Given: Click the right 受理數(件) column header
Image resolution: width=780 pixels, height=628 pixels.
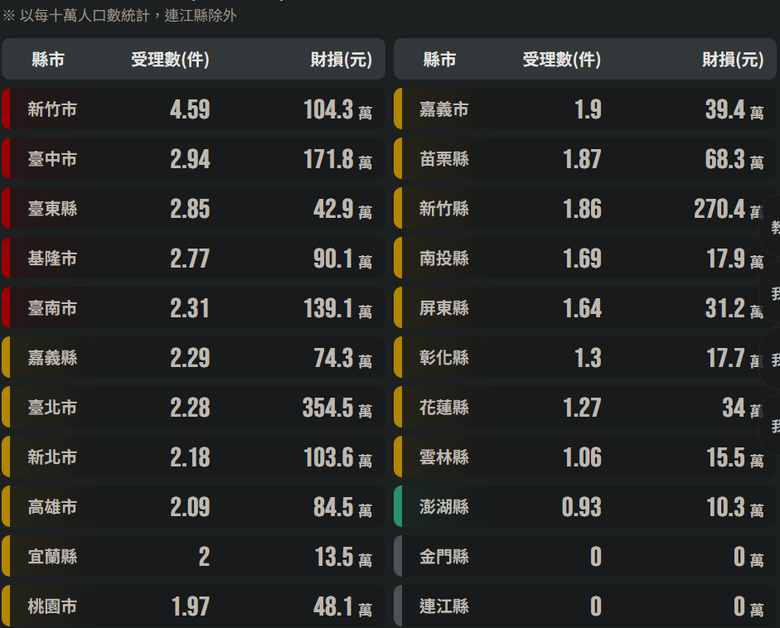Looking at the screenshot, I should 562,60.
